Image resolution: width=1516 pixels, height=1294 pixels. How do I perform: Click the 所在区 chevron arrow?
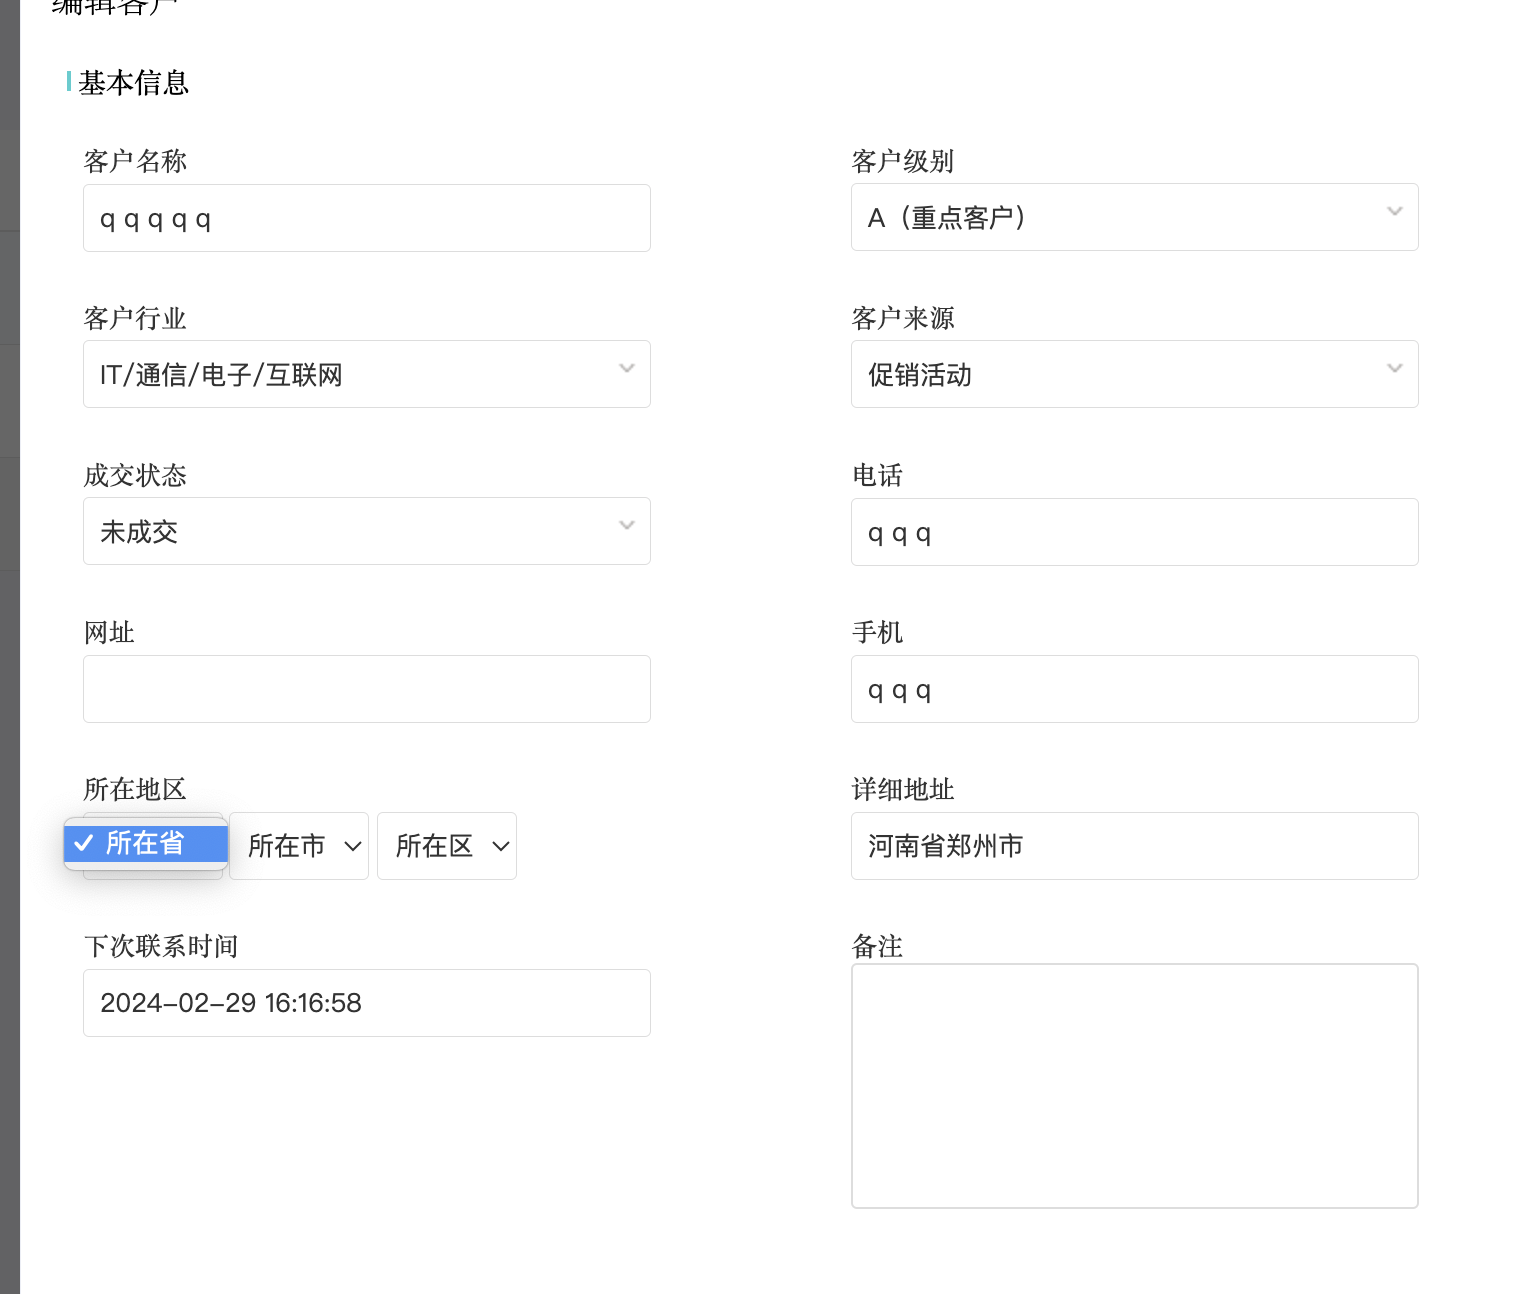501,846
